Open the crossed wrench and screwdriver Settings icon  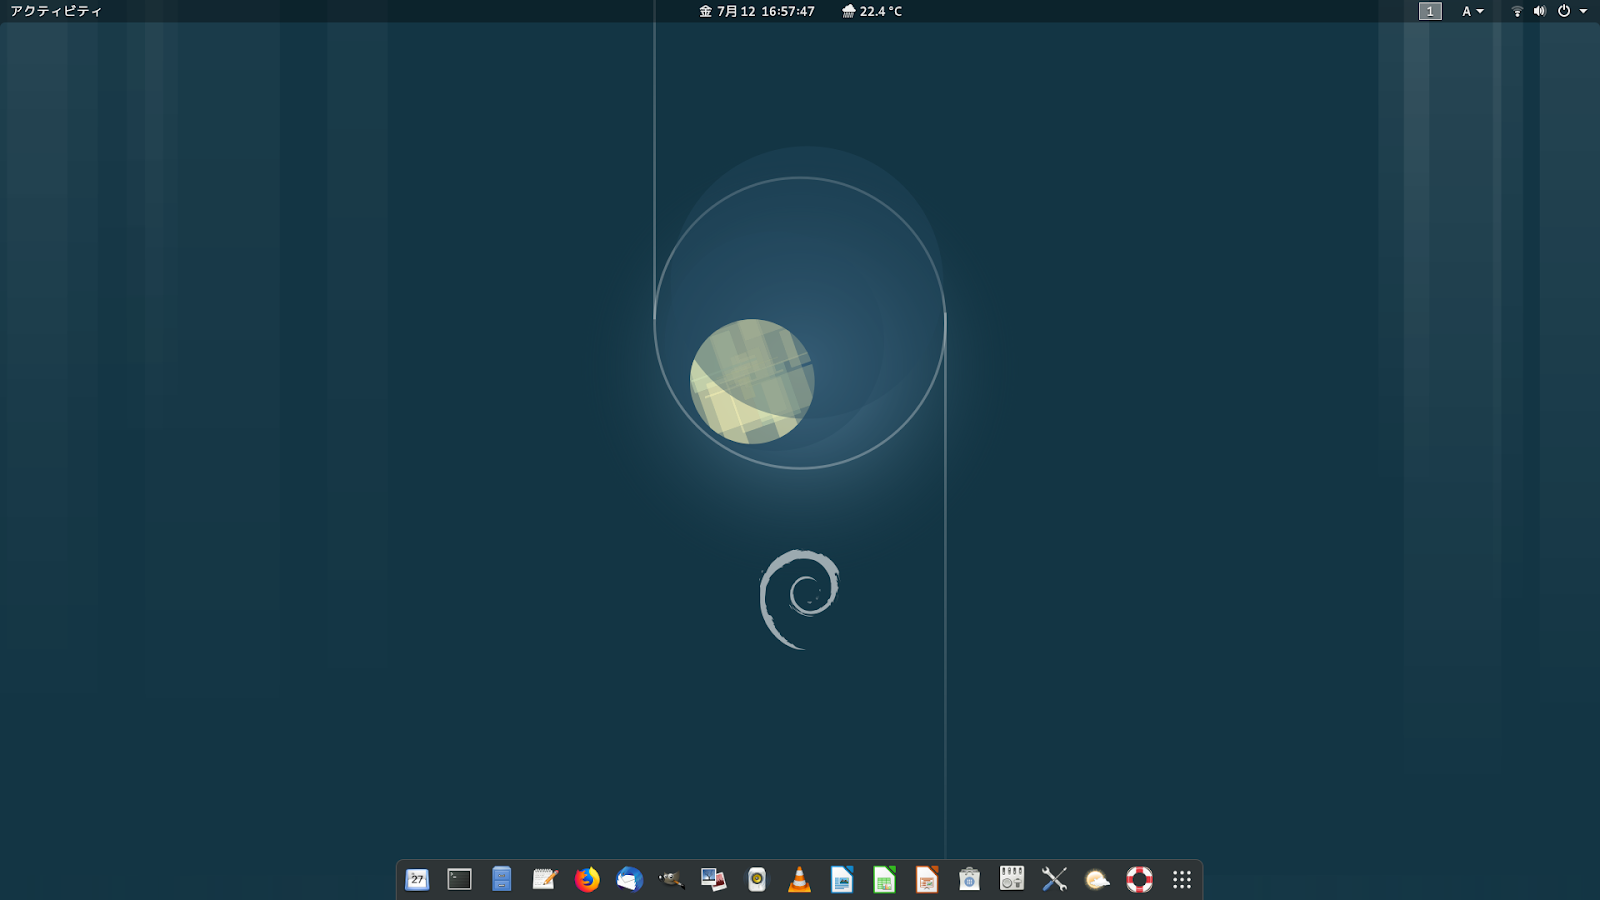1054,880
